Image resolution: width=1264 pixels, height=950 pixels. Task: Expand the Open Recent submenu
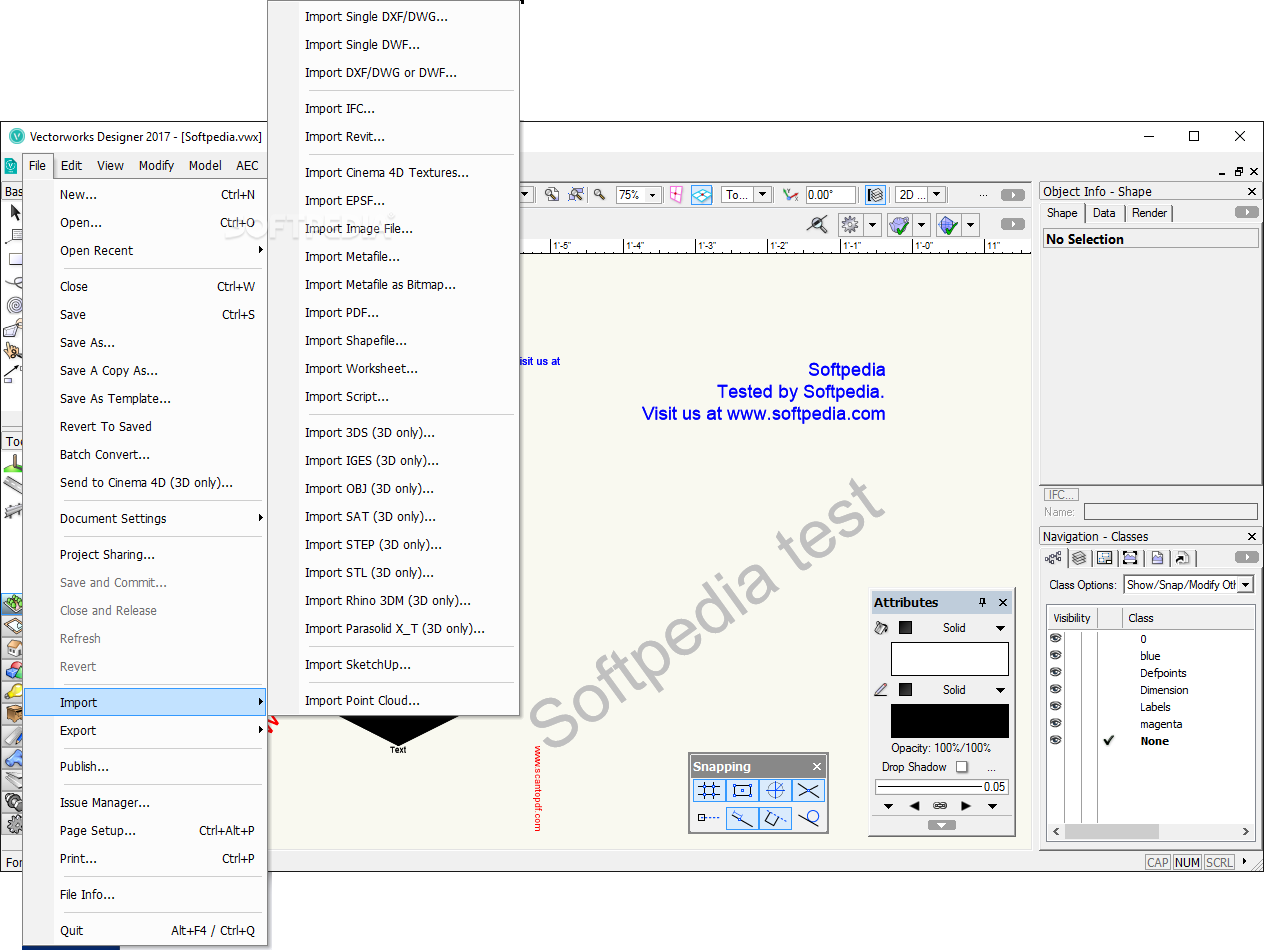click(145, 250)
